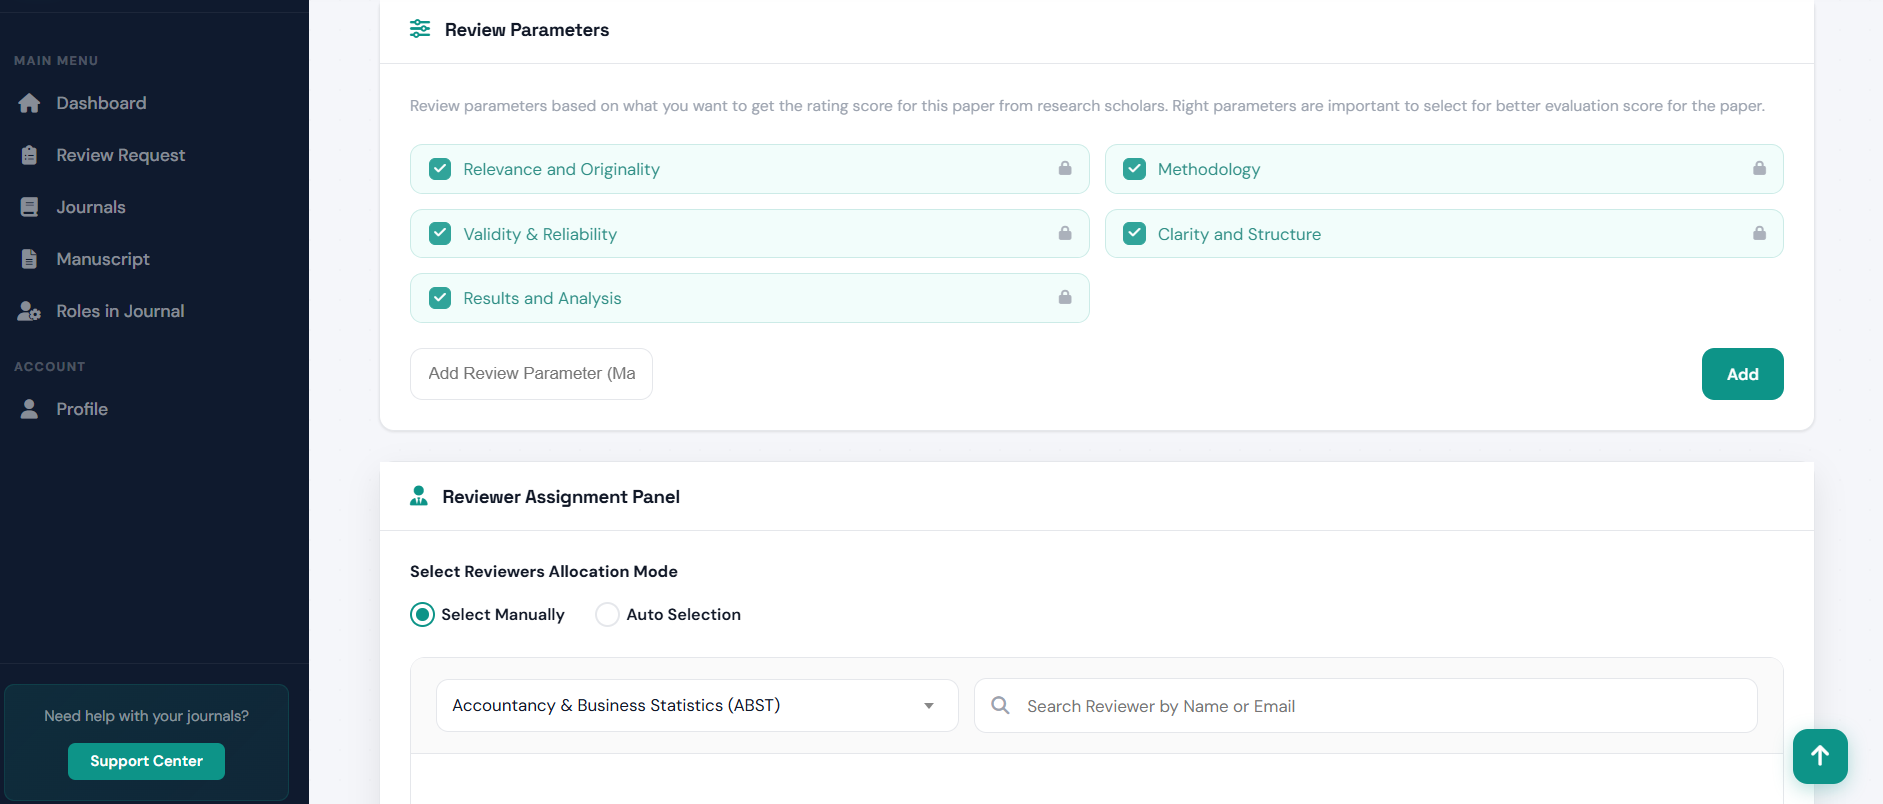The height and width of the screenshot is (804, 1883).
Task: Click the lock icon on Relevance and Originality
Action: coord(1065,168)
